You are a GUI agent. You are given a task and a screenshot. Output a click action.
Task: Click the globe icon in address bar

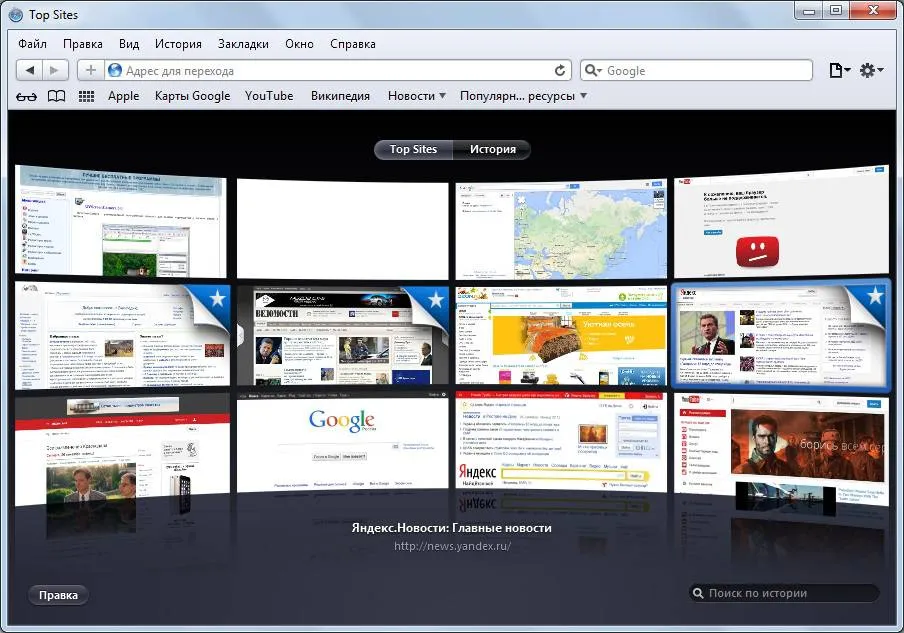115,70
